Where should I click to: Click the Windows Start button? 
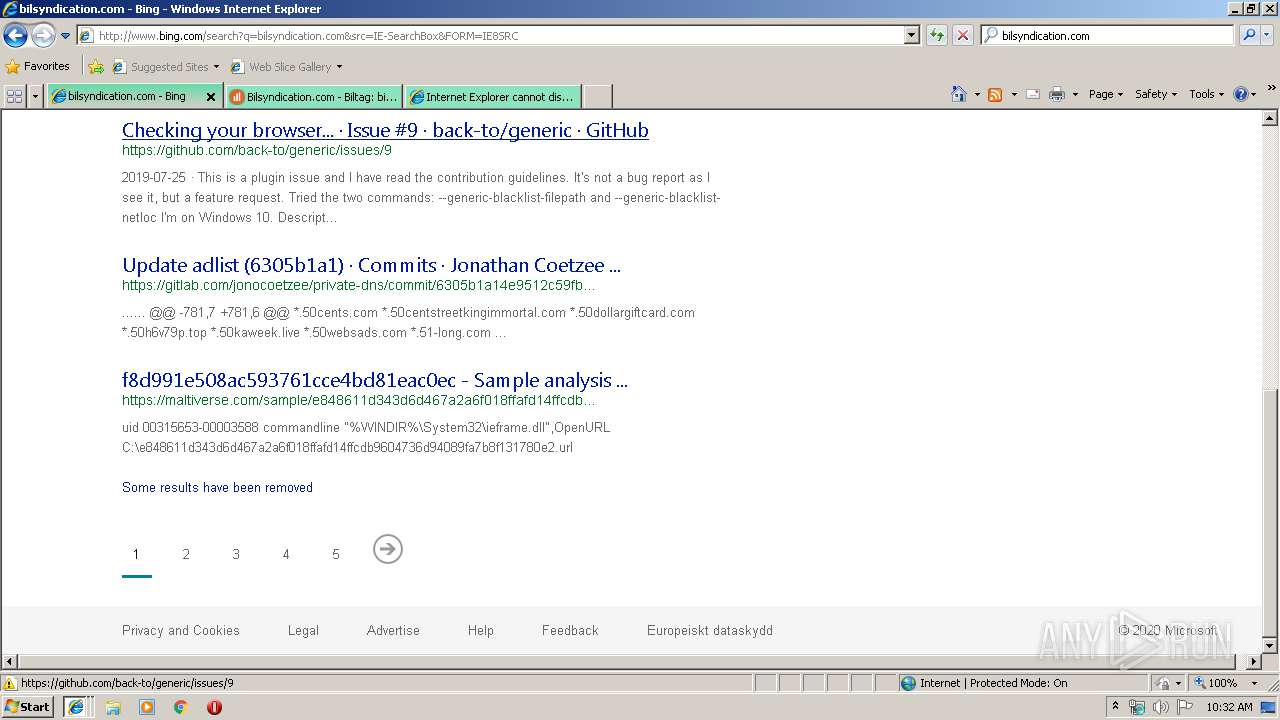pos(28,706)
